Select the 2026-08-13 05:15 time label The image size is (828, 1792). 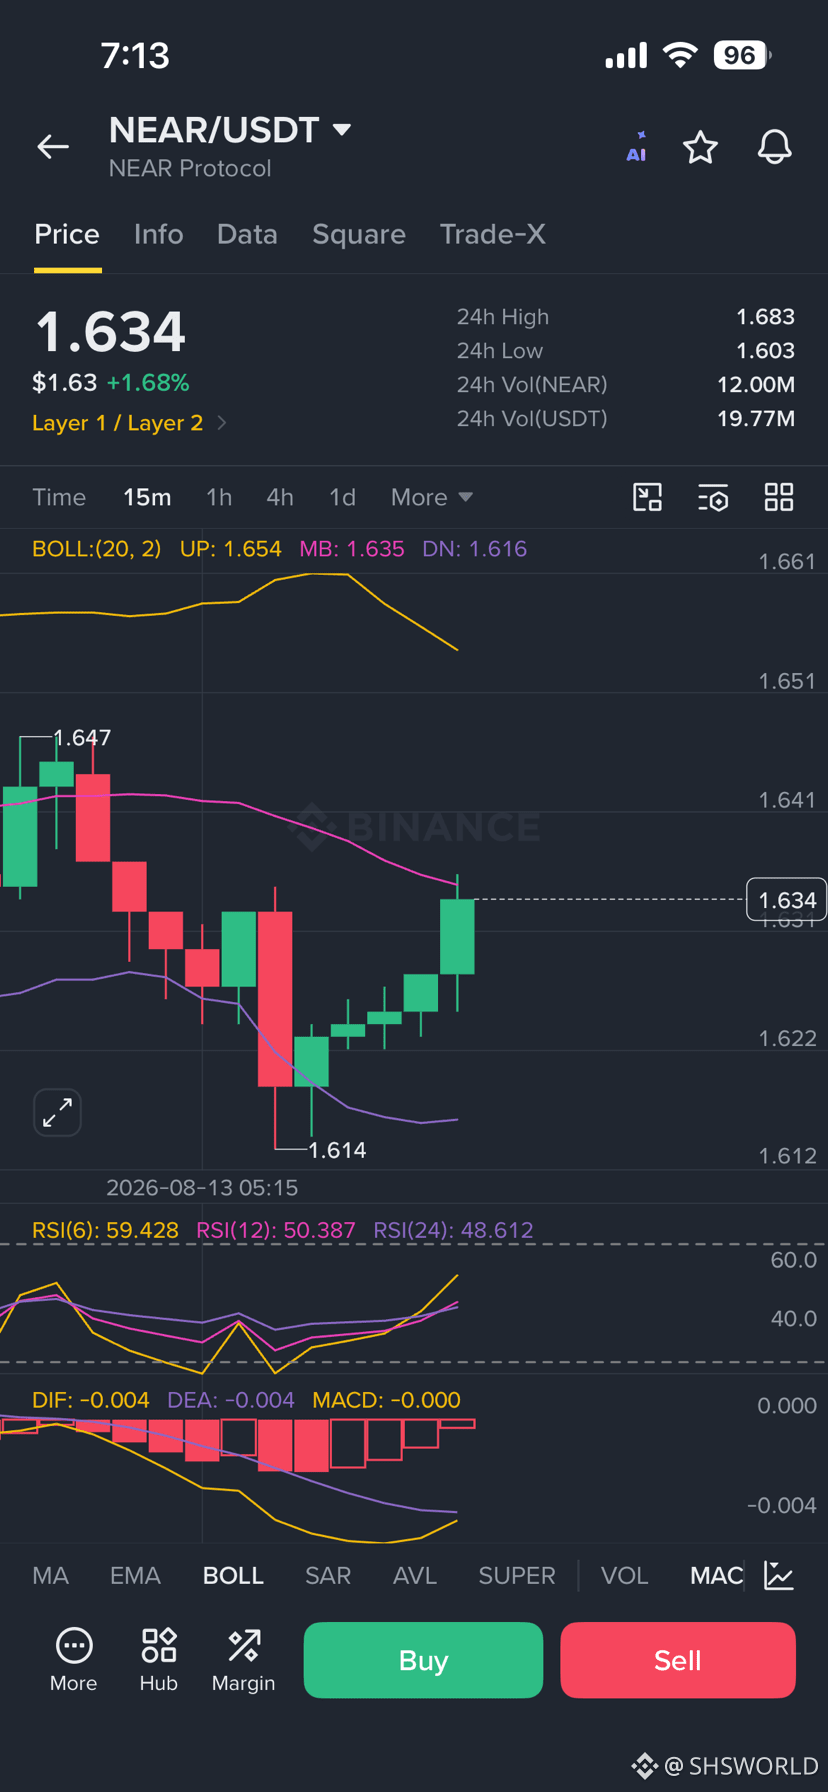pyautogui.click(x=202, y=1188)
